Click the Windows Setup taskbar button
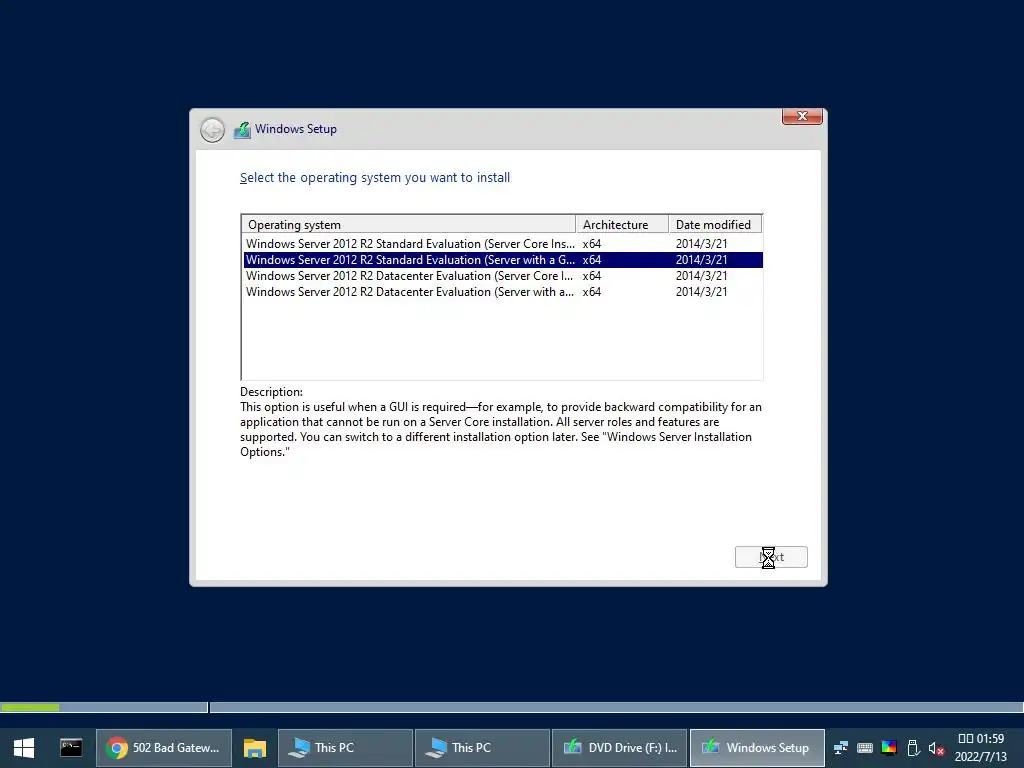Viewport: 1024px width, 768px height. pyautogui.click(x=757, y=748)
